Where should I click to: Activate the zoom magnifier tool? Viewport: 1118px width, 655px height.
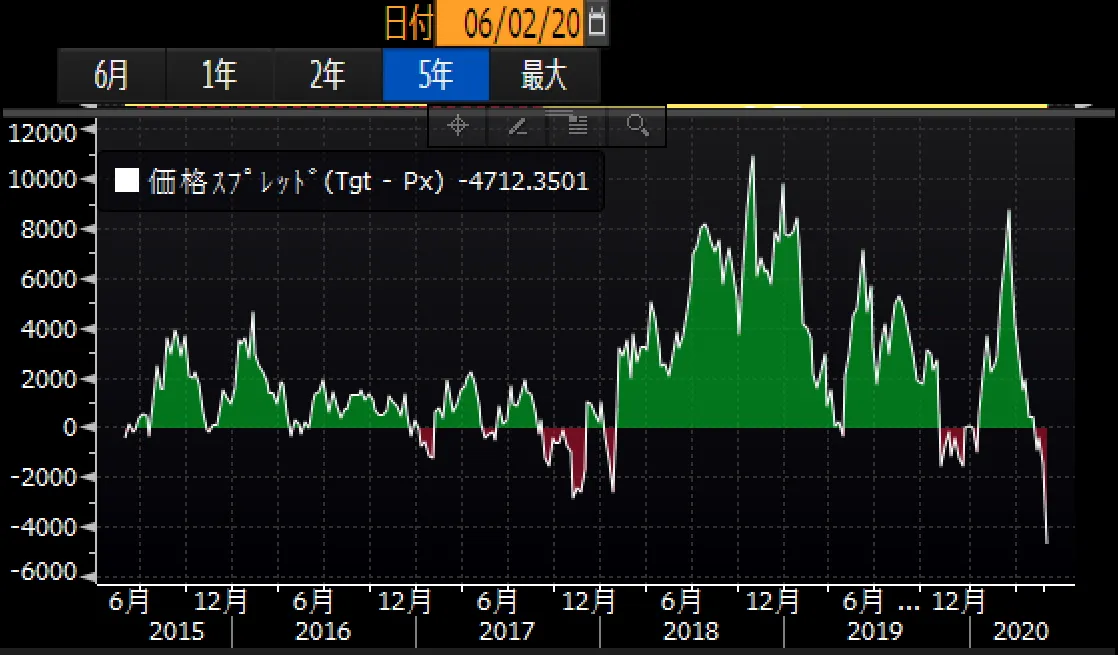tap(637, 127)
